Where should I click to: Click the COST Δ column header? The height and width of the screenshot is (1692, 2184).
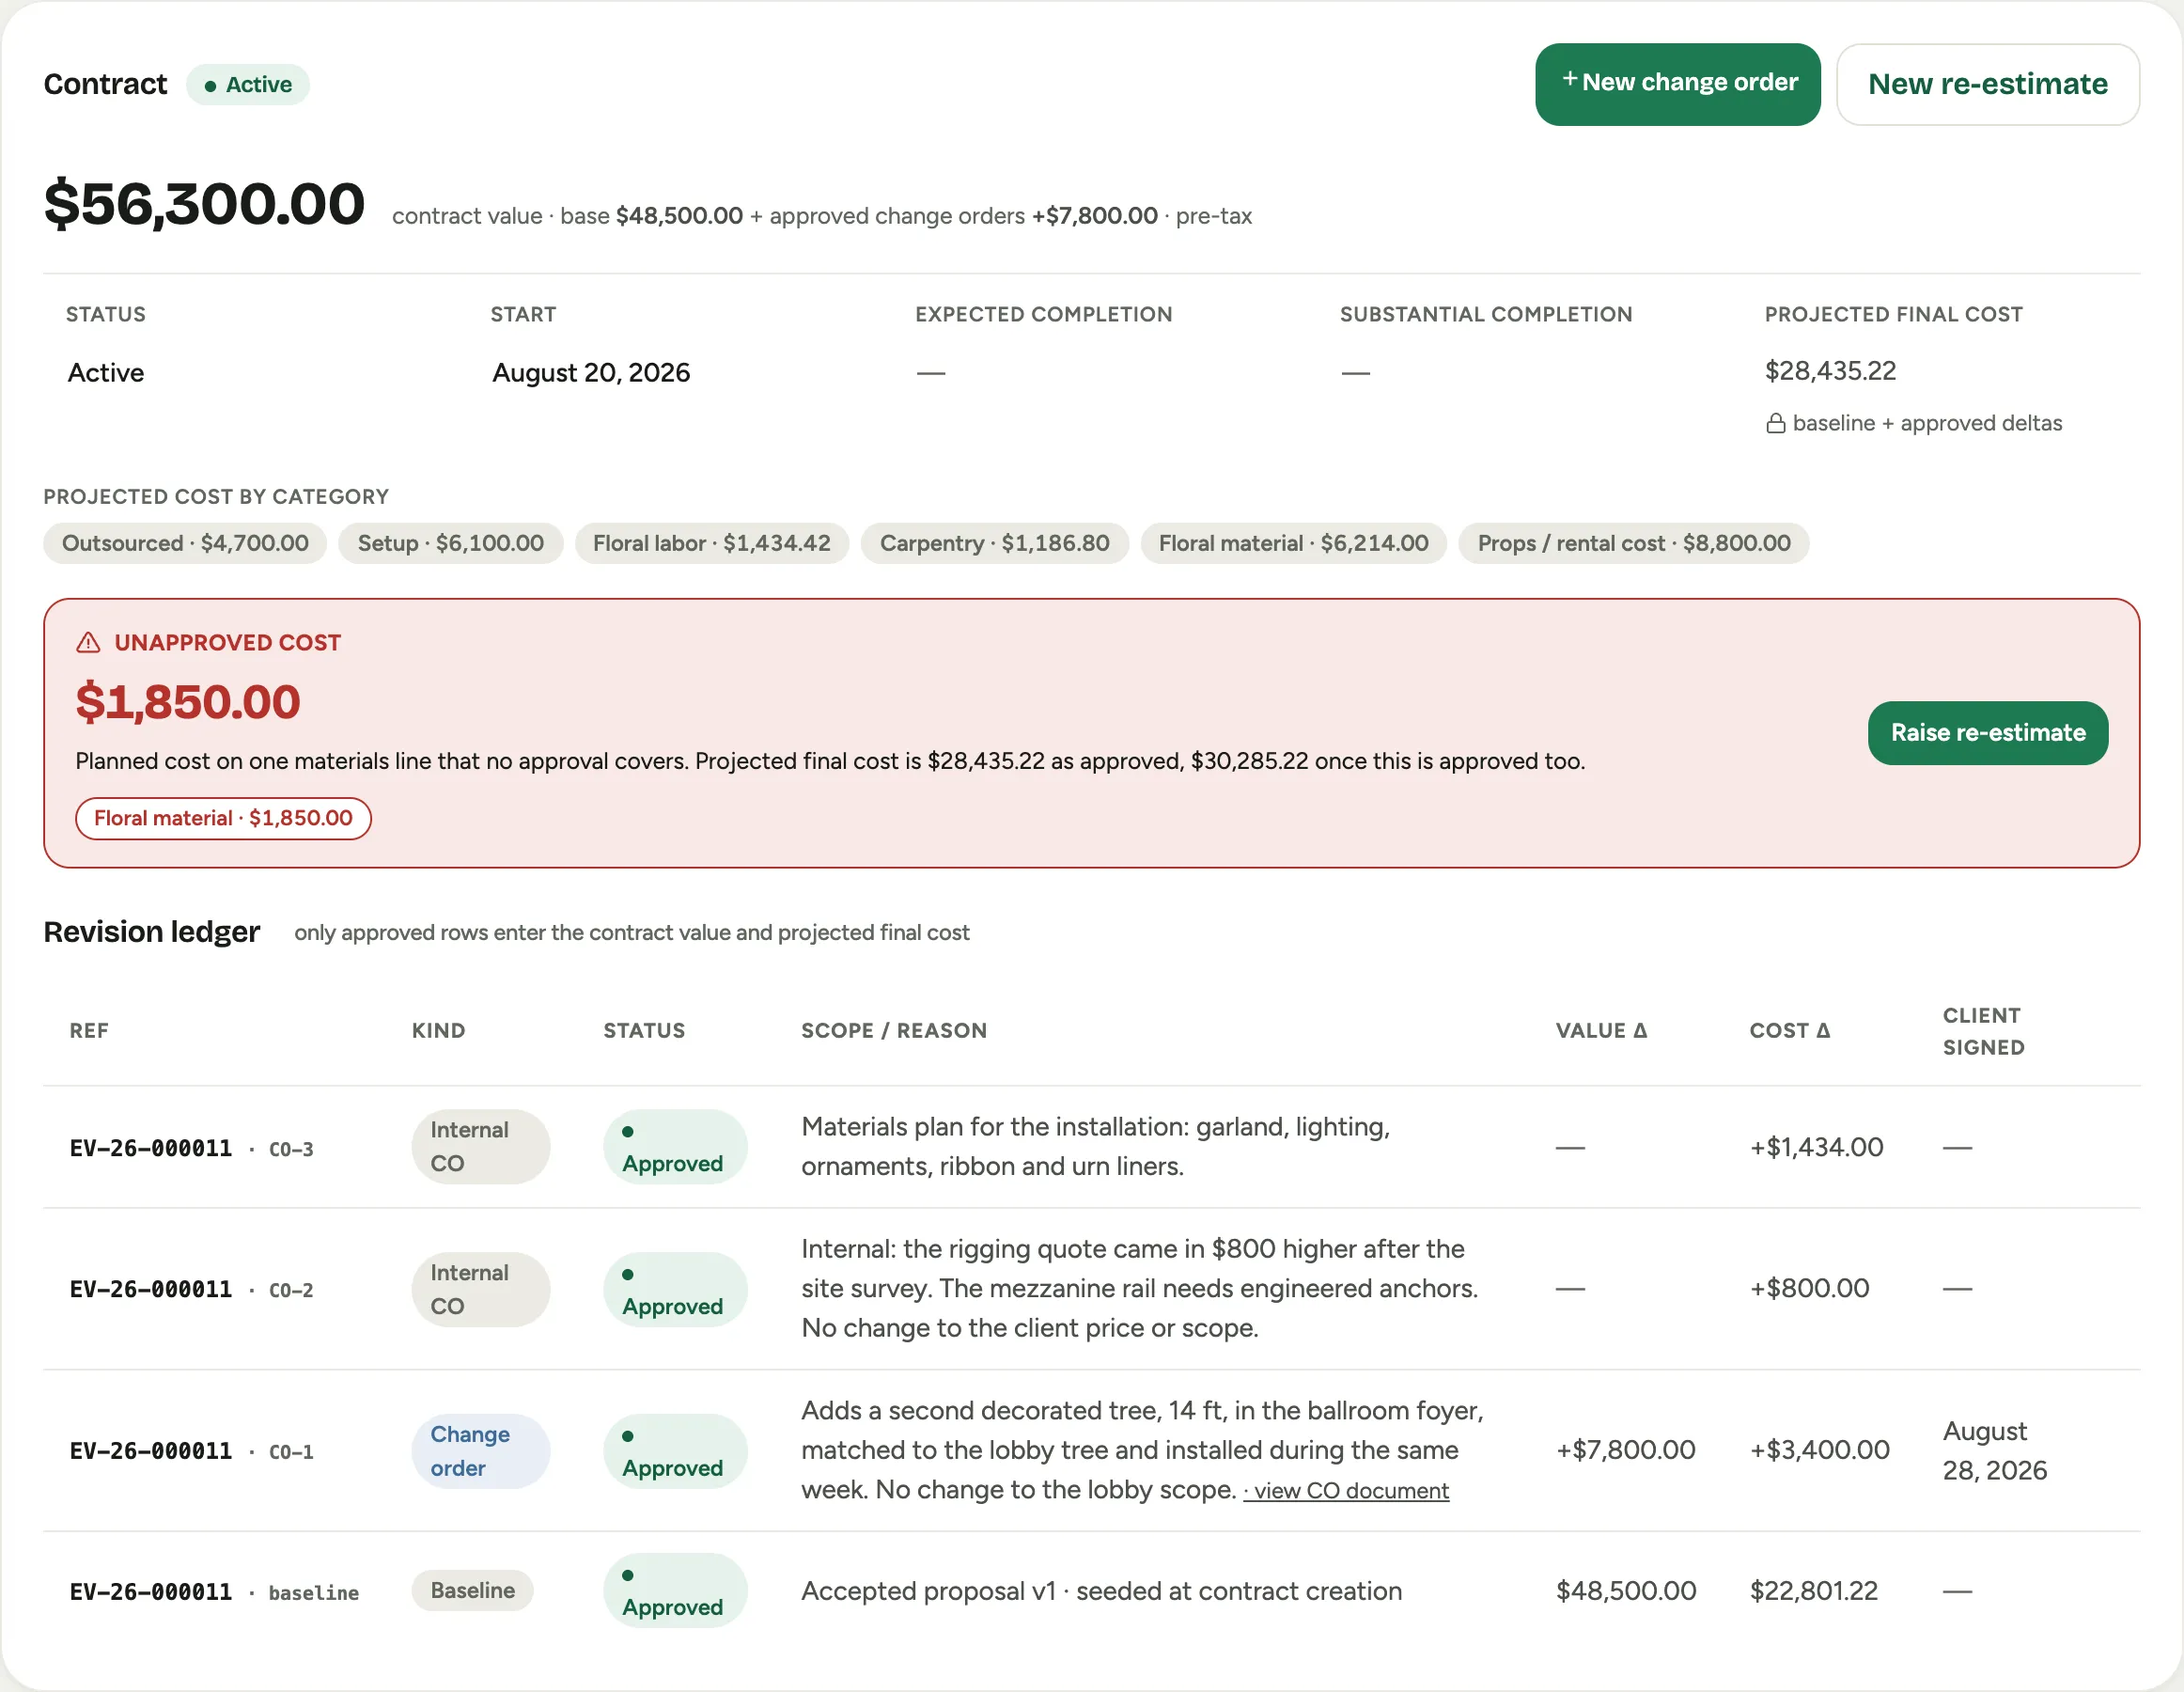(1789, 1030)
